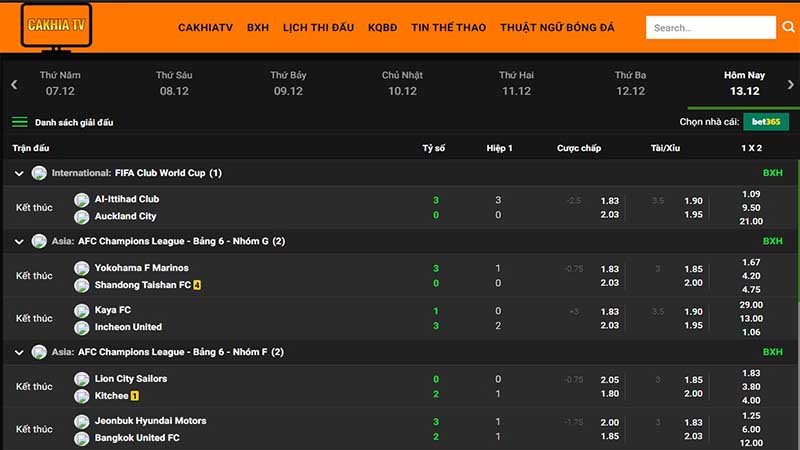The height and width of the screenshot is (450, 800).
Task: Click the 21.00 odds in Al-Ittihad match
Action: click(751, 221)
